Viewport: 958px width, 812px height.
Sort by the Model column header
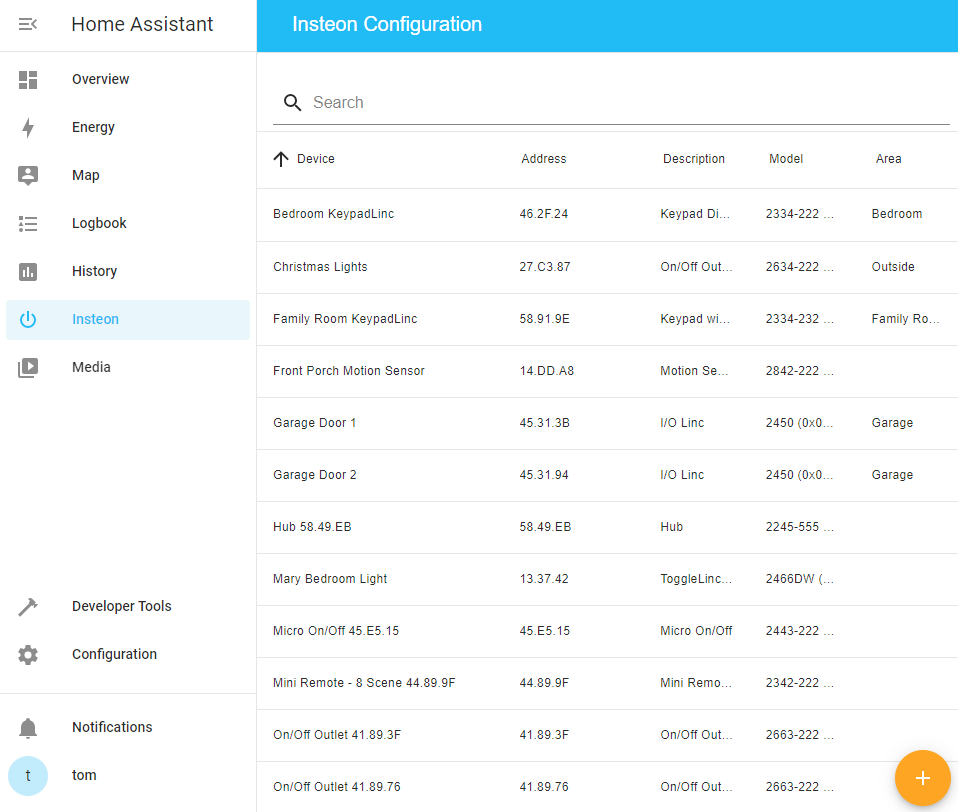coord(786,158)
